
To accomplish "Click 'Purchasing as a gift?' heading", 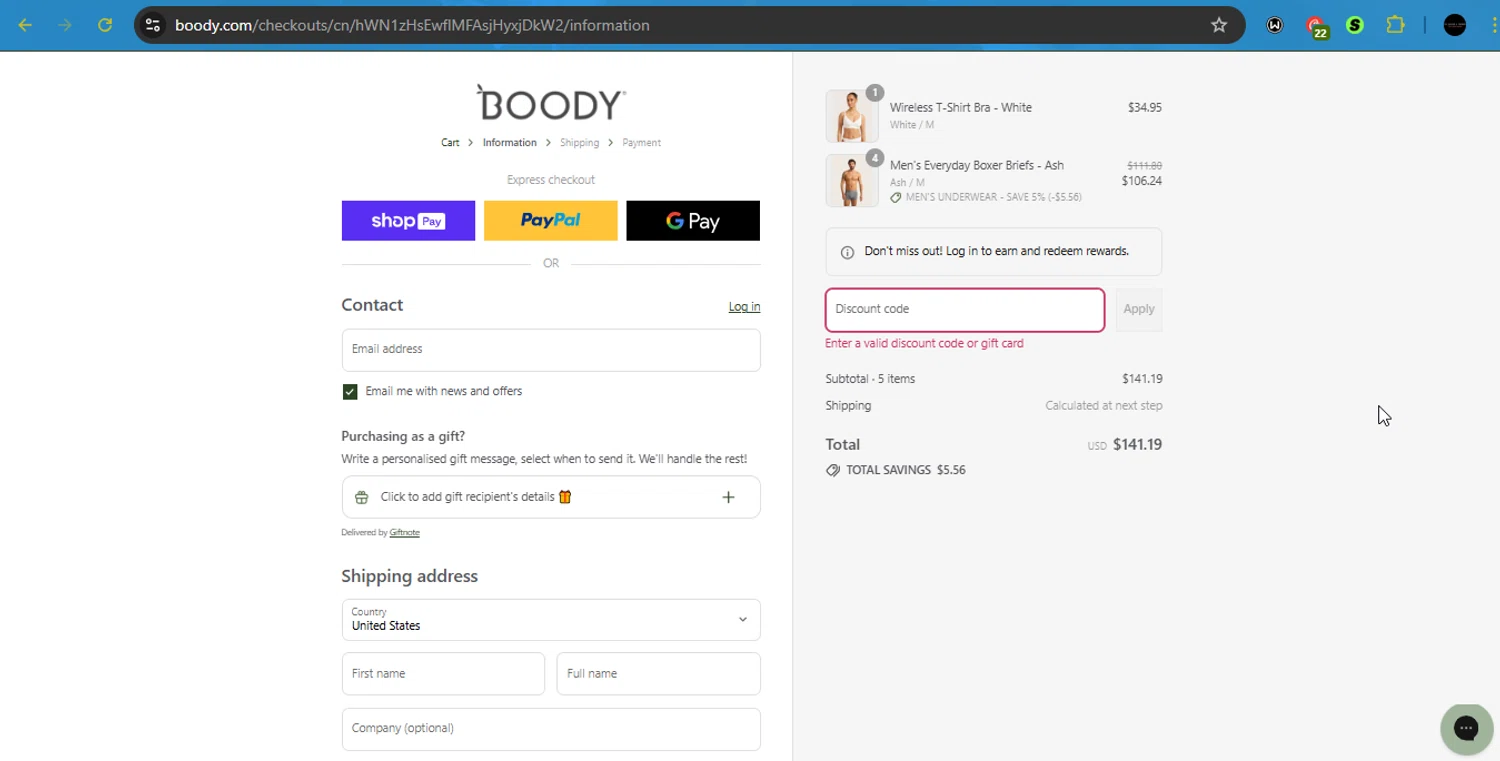I will coord(403,437).
